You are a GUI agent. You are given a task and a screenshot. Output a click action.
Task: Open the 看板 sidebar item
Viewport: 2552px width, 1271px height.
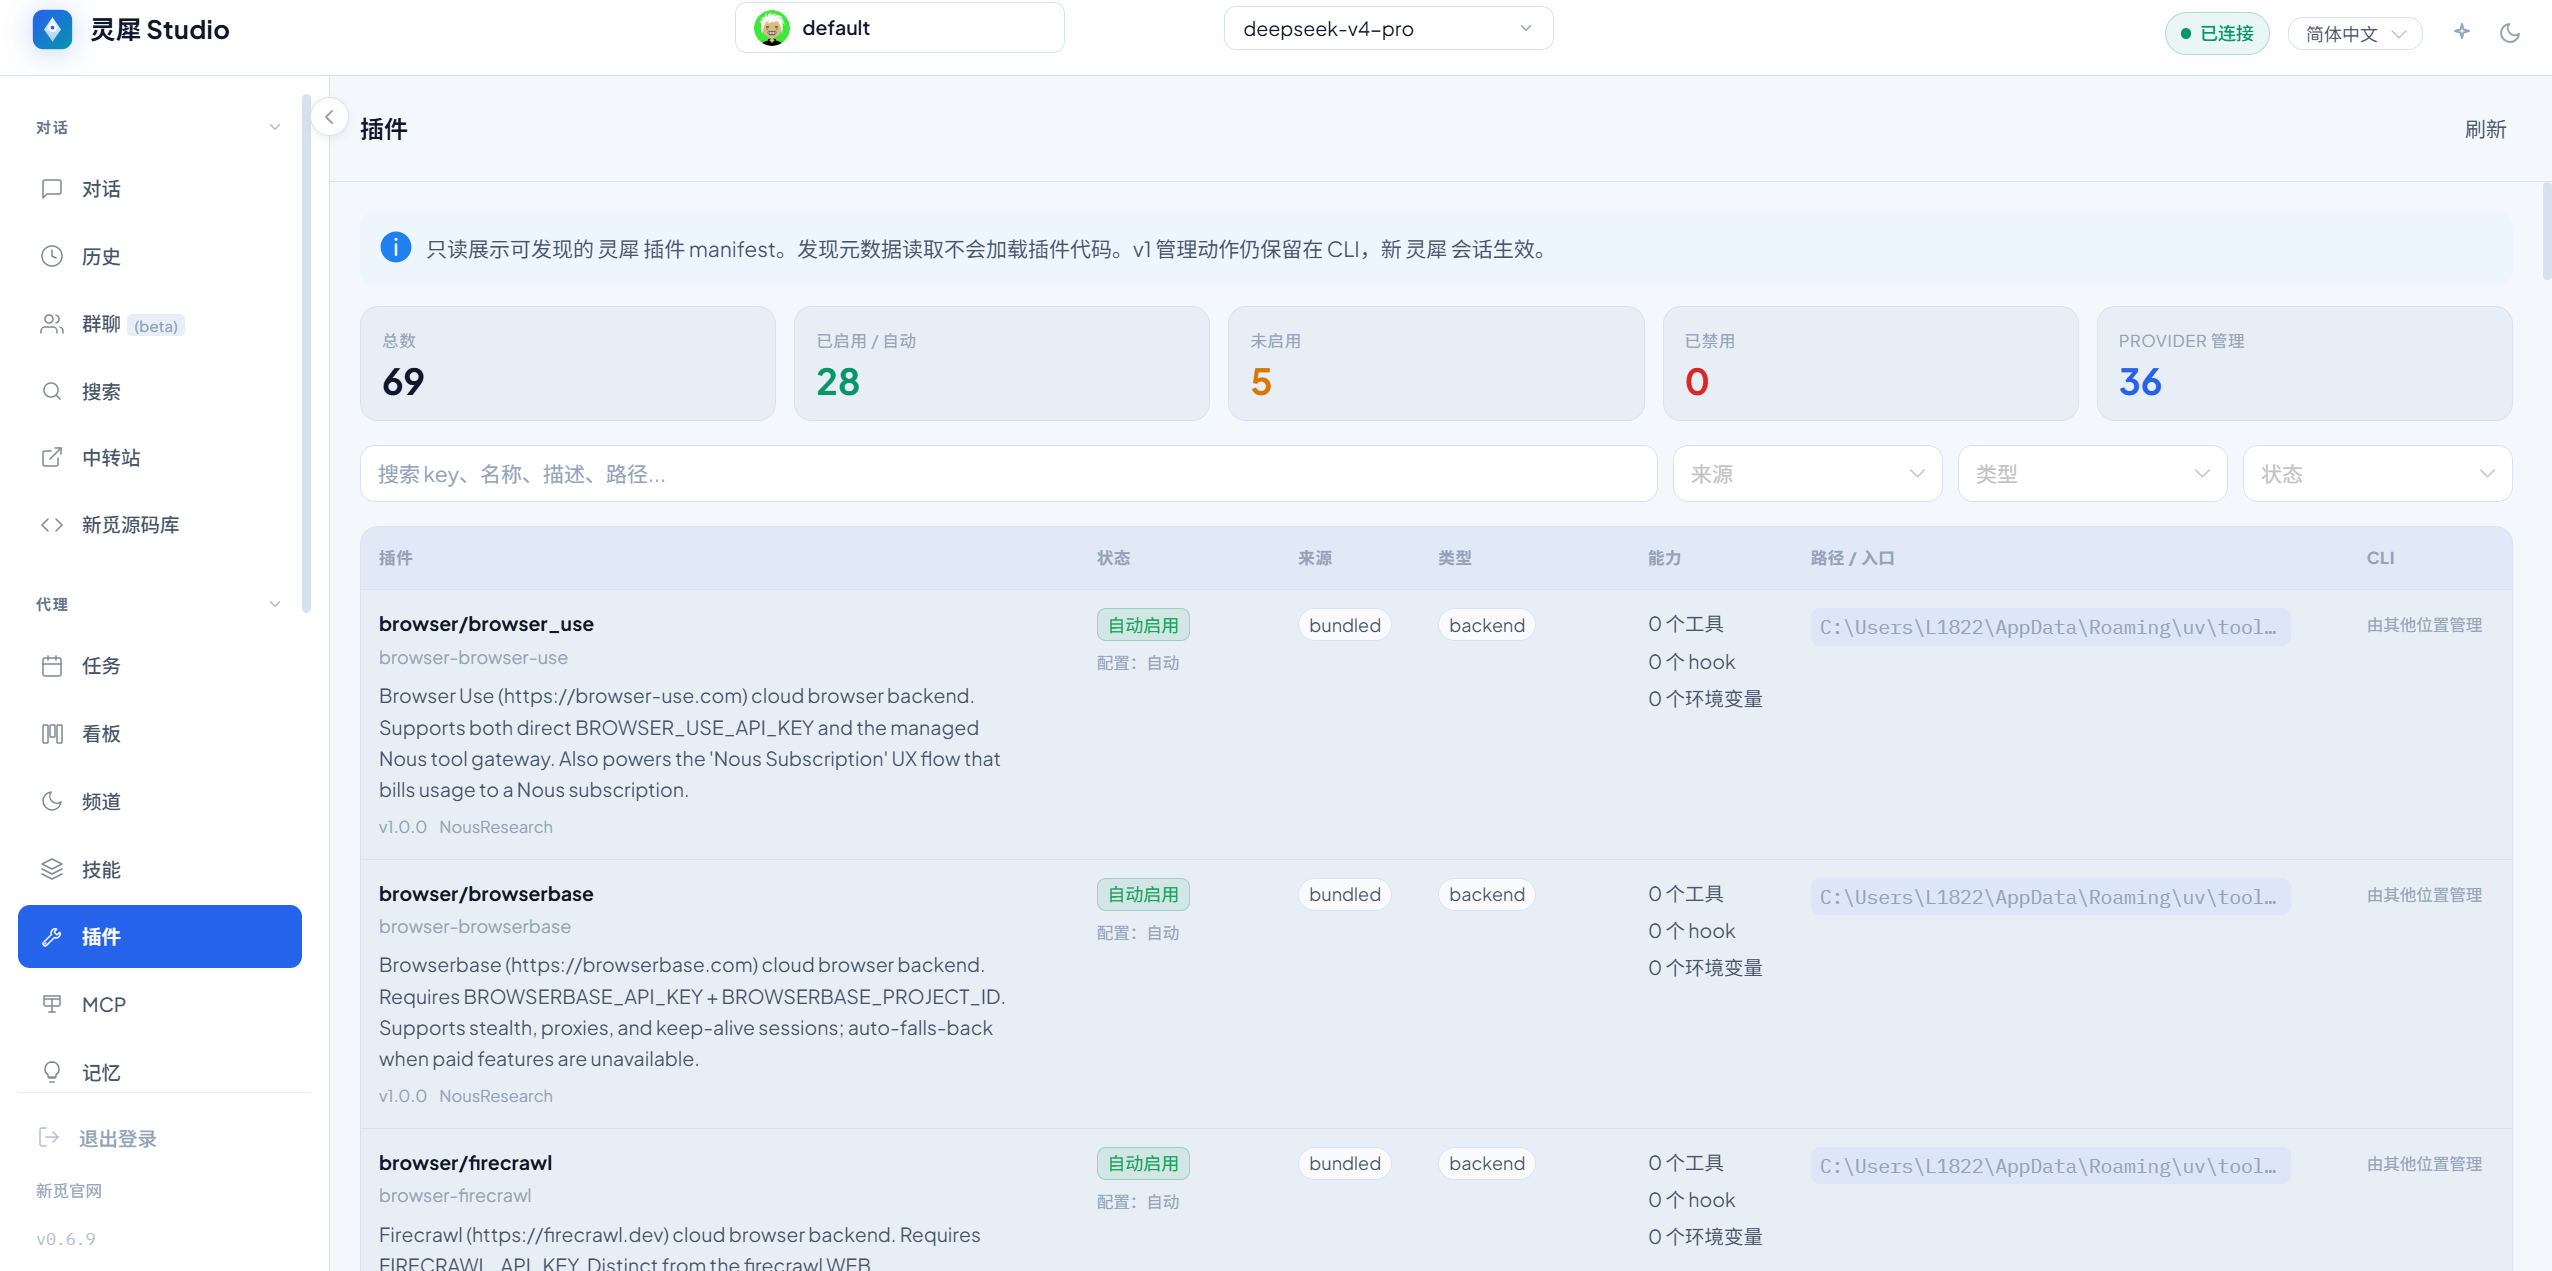[160, 734]
